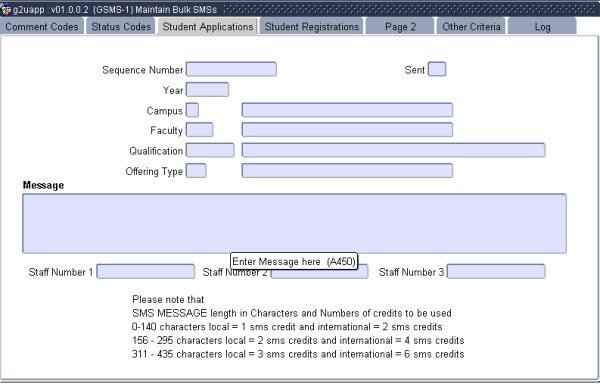This screenshot has height=384, width=600.
Task: Click the Offering Type description field
Action: tap(347, 171)
